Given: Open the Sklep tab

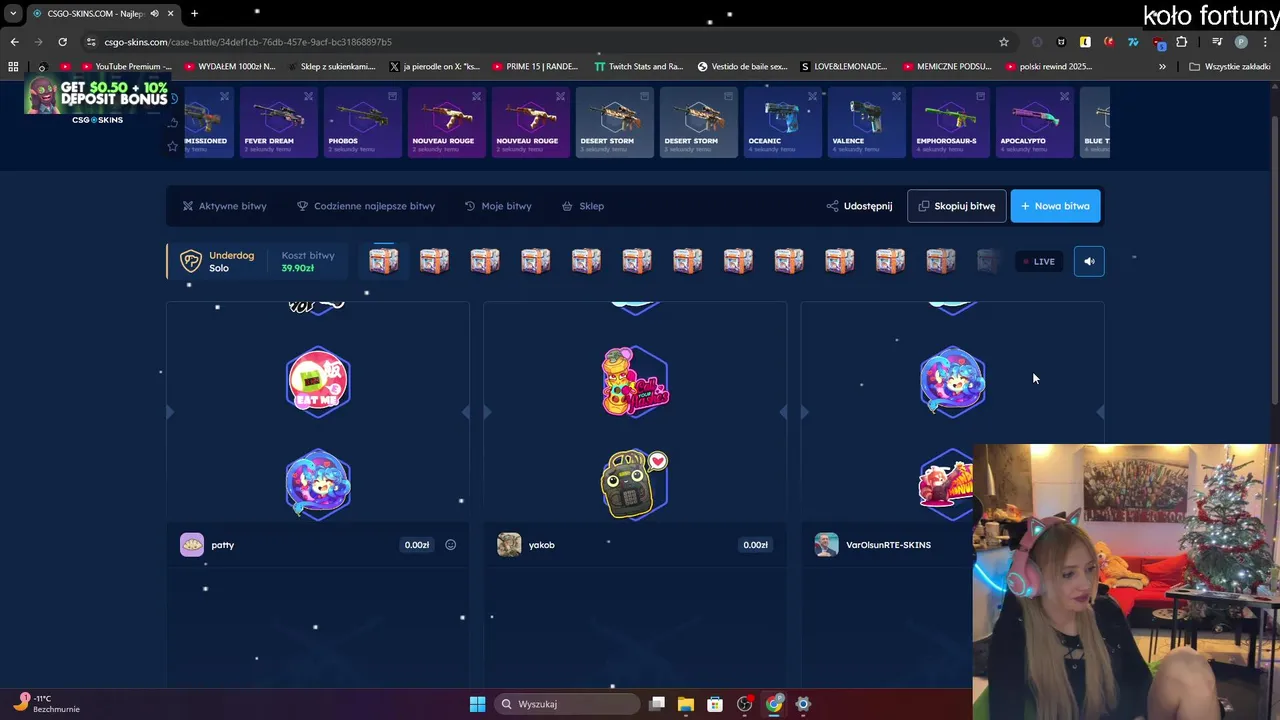Looking at the screenshot, I should pyautogui.click(x=583, y=206).
